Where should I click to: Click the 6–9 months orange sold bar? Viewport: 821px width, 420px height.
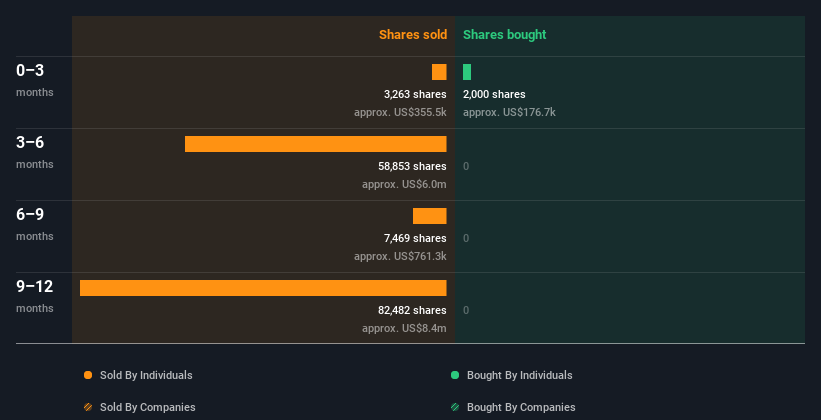click(x=430, y=216)
